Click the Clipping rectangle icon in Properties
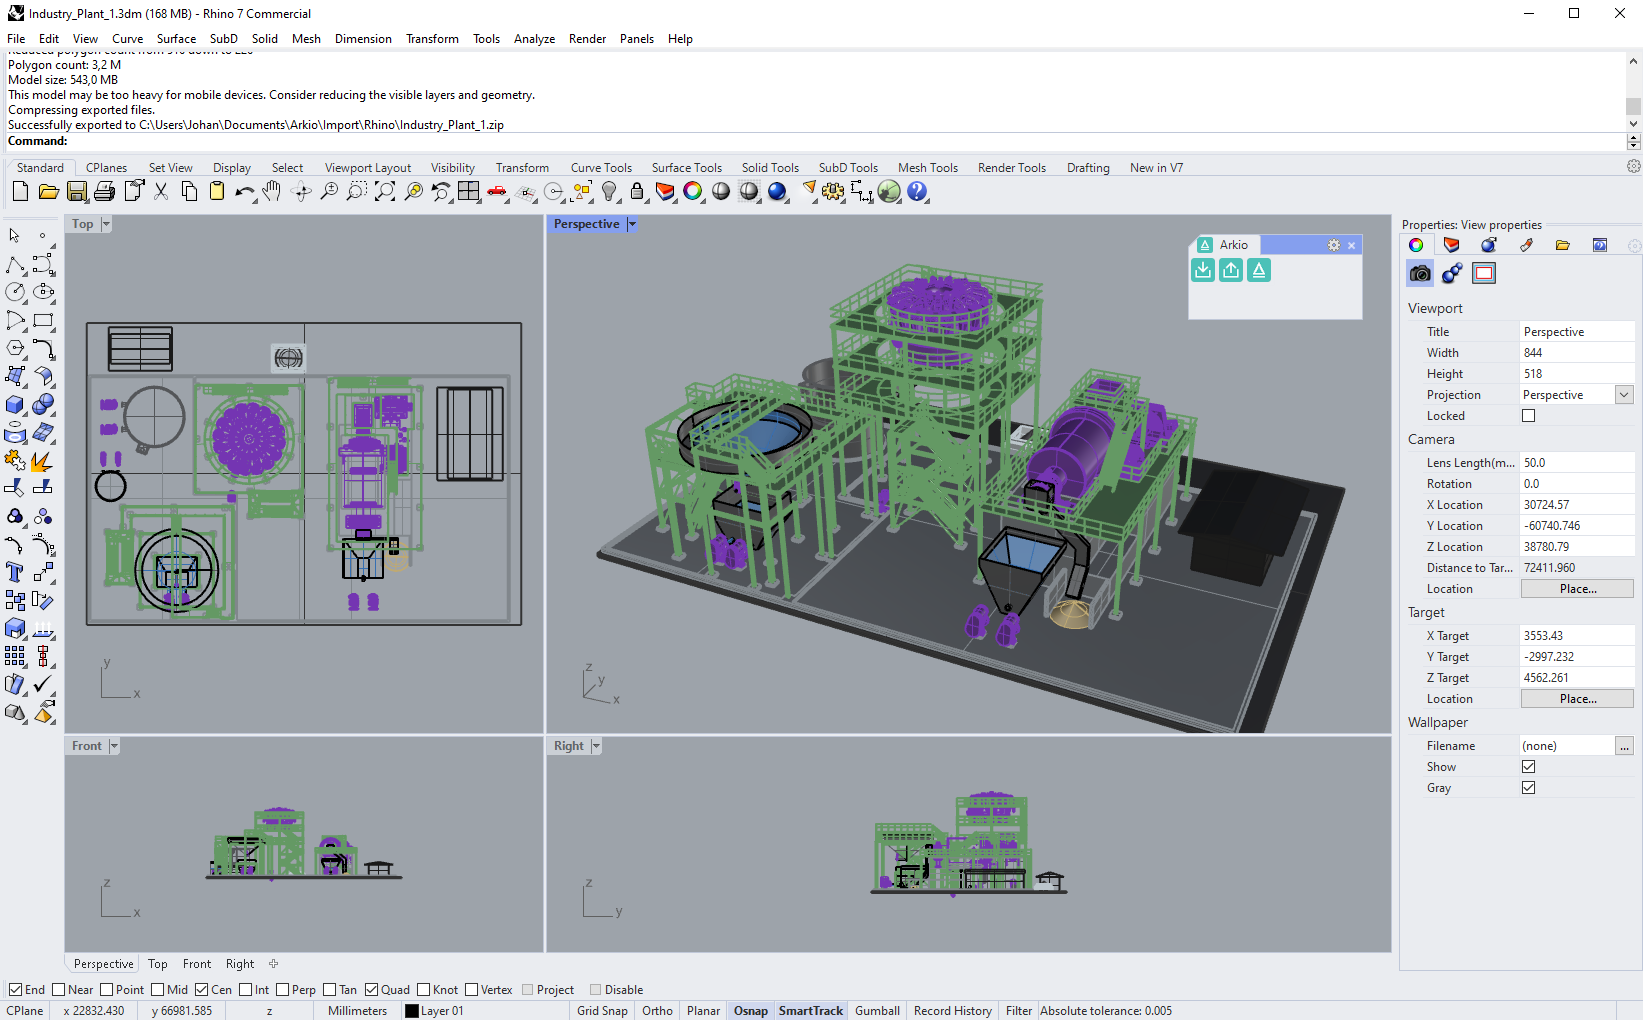 coord(1484,273)
